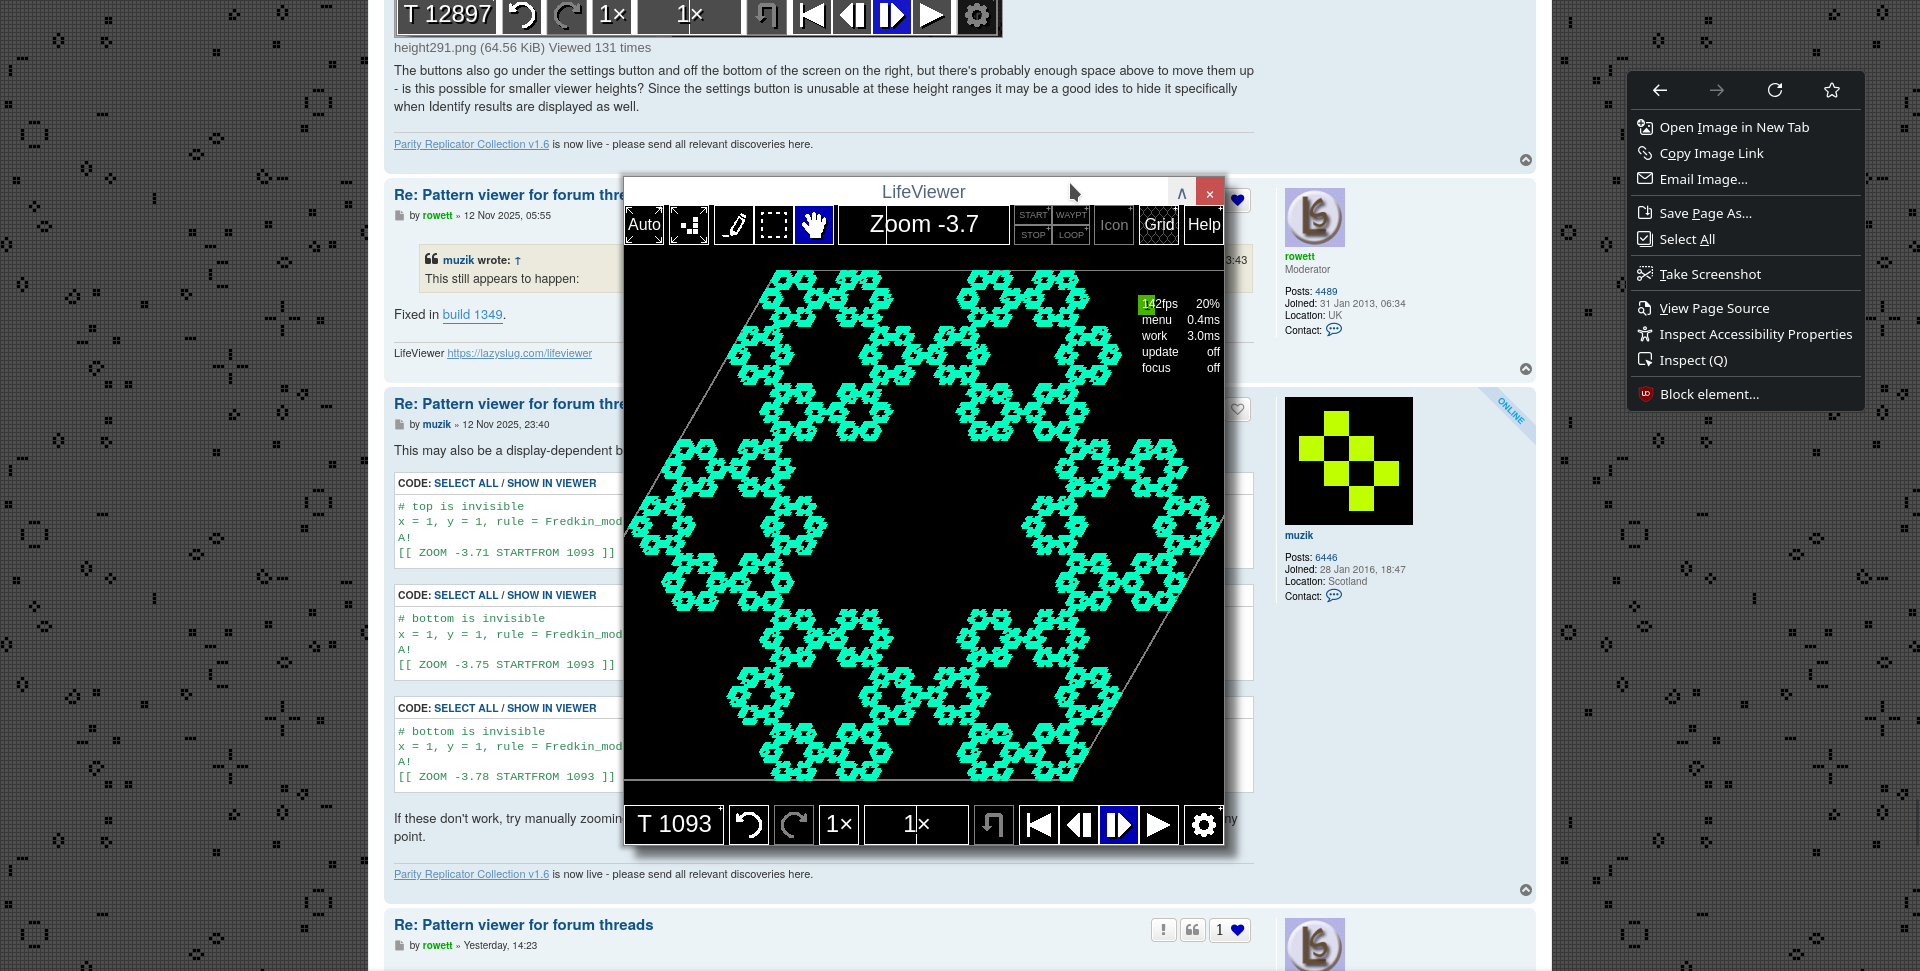Undo the last LifeViewer step
Viewport: 1920px width, 971px height.
coord(749,825)
